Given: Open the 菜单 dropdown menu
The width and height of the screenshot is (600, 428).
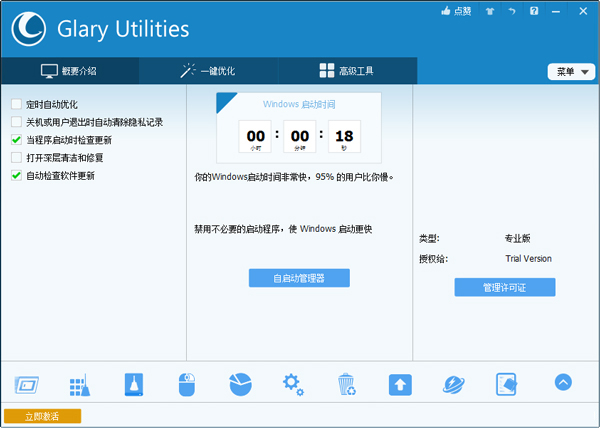Looking at the screenshot, I should tap(571, 72).
